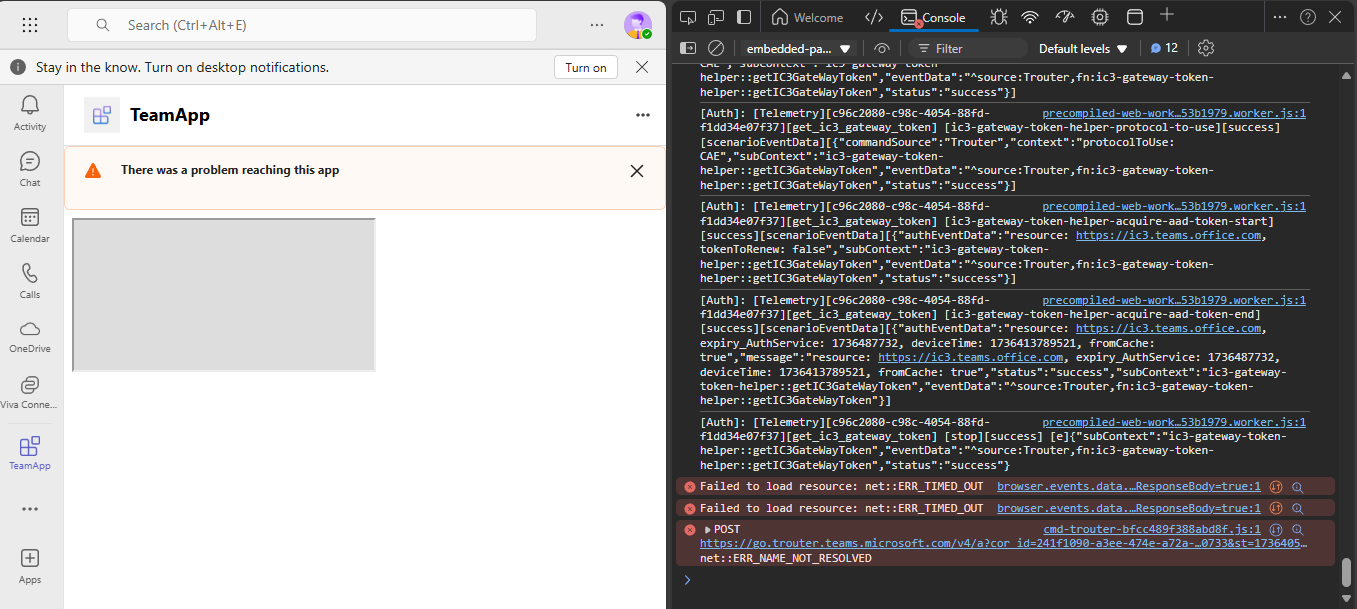
Task: Expand the POST error entry triangle
Action: pos(707,530)
